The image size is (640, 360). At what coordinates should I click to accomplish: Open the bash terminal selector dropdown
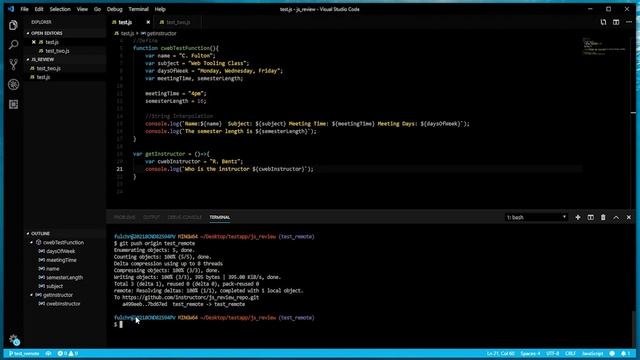tap(536, 218)
